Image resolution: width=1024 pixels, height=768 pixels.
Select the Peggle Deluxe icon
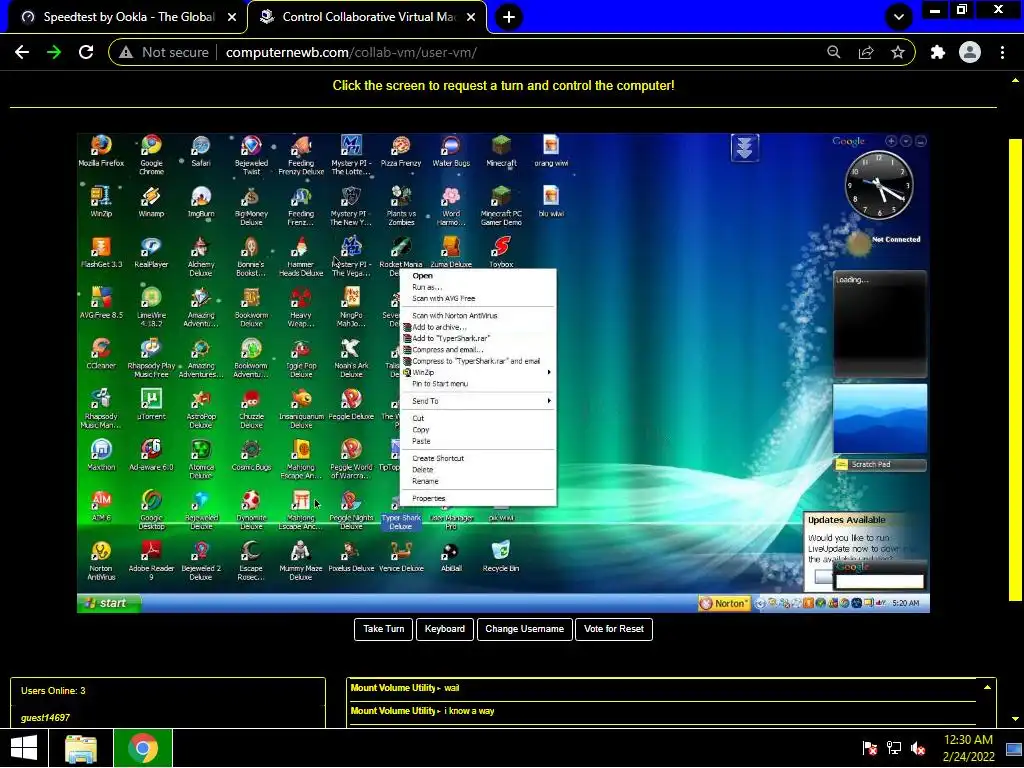point(351,405)
